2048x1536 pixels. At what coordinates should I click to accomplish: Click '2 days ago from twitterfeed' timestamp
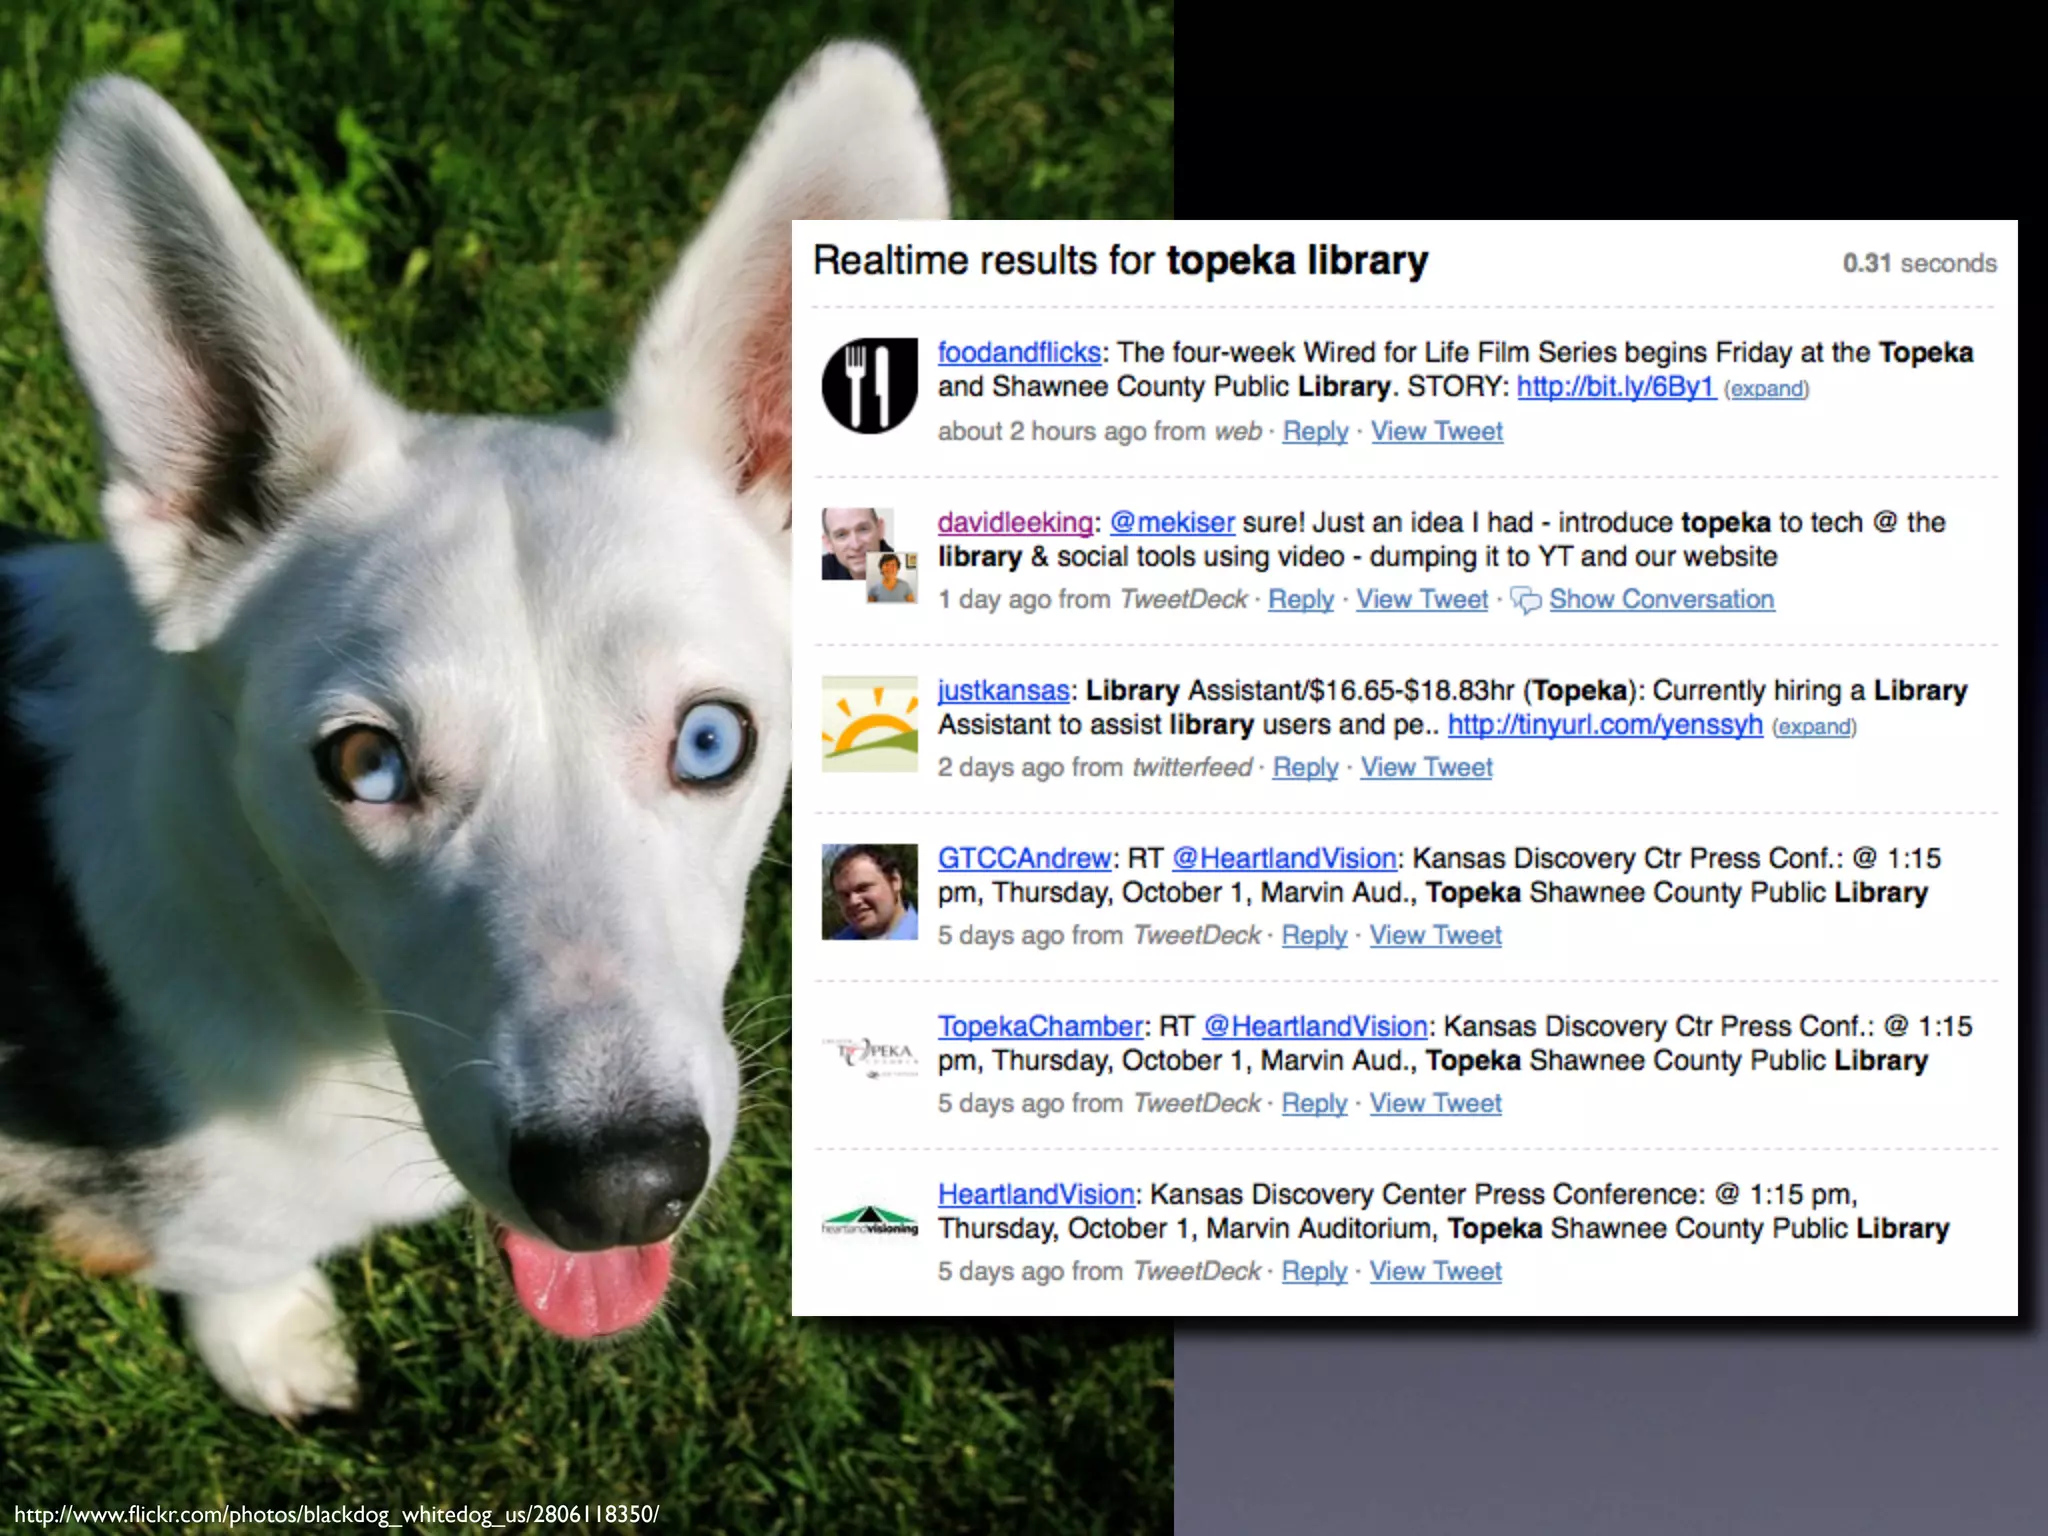click(x=1095, y=768)
